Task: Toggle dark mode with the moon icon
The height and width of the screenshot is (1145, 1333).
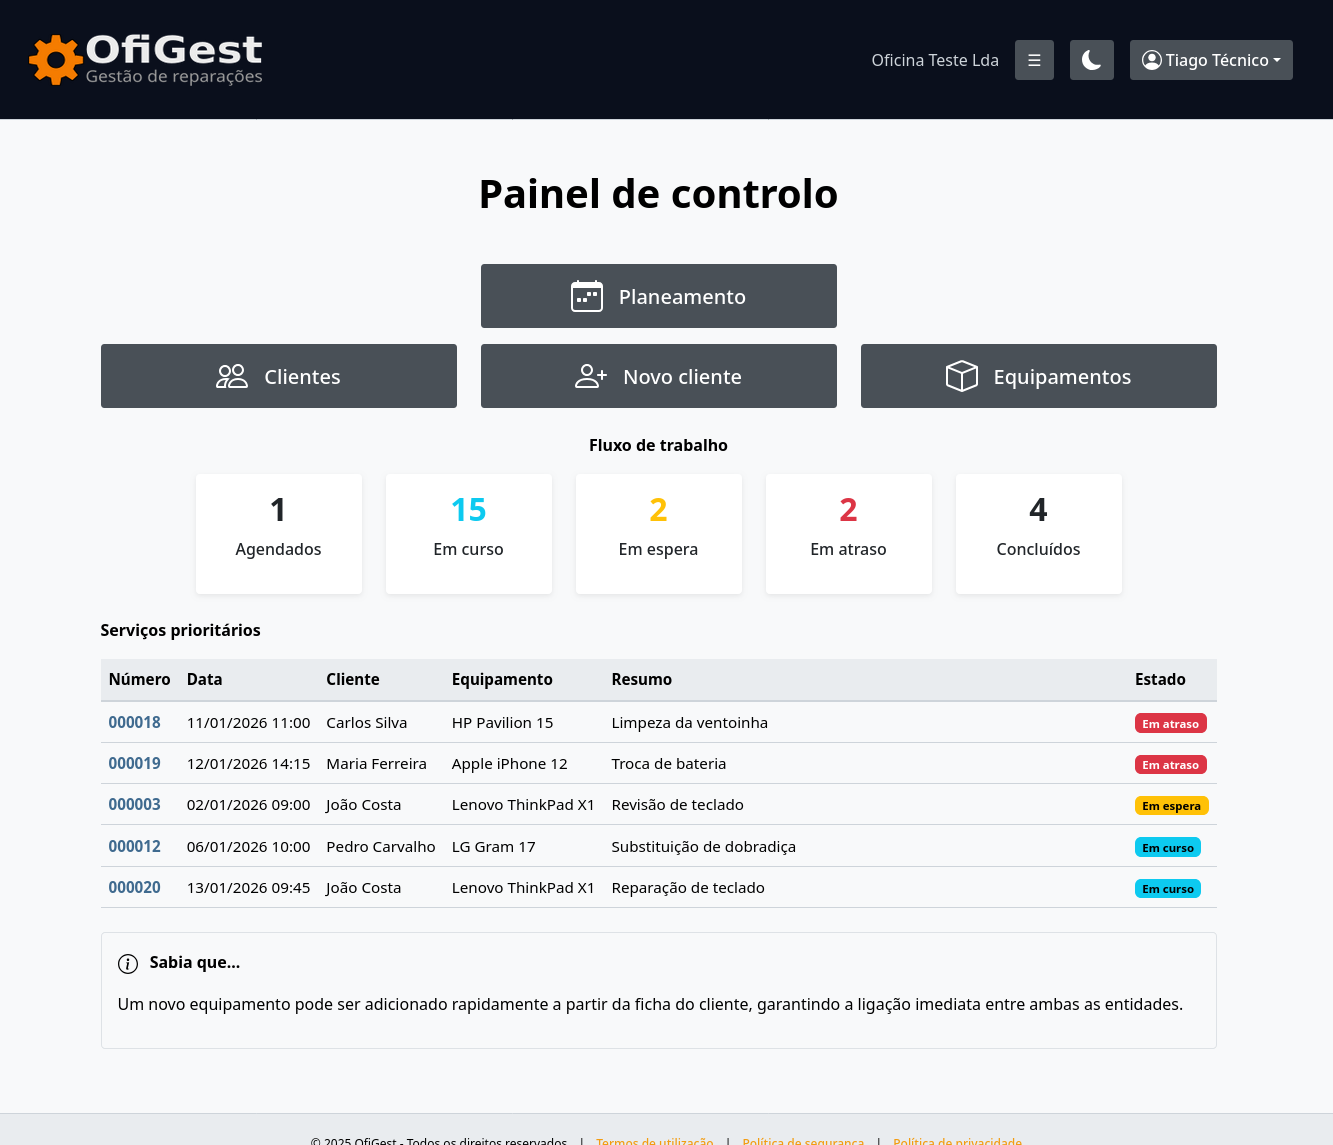Action: click(1091, 60)
